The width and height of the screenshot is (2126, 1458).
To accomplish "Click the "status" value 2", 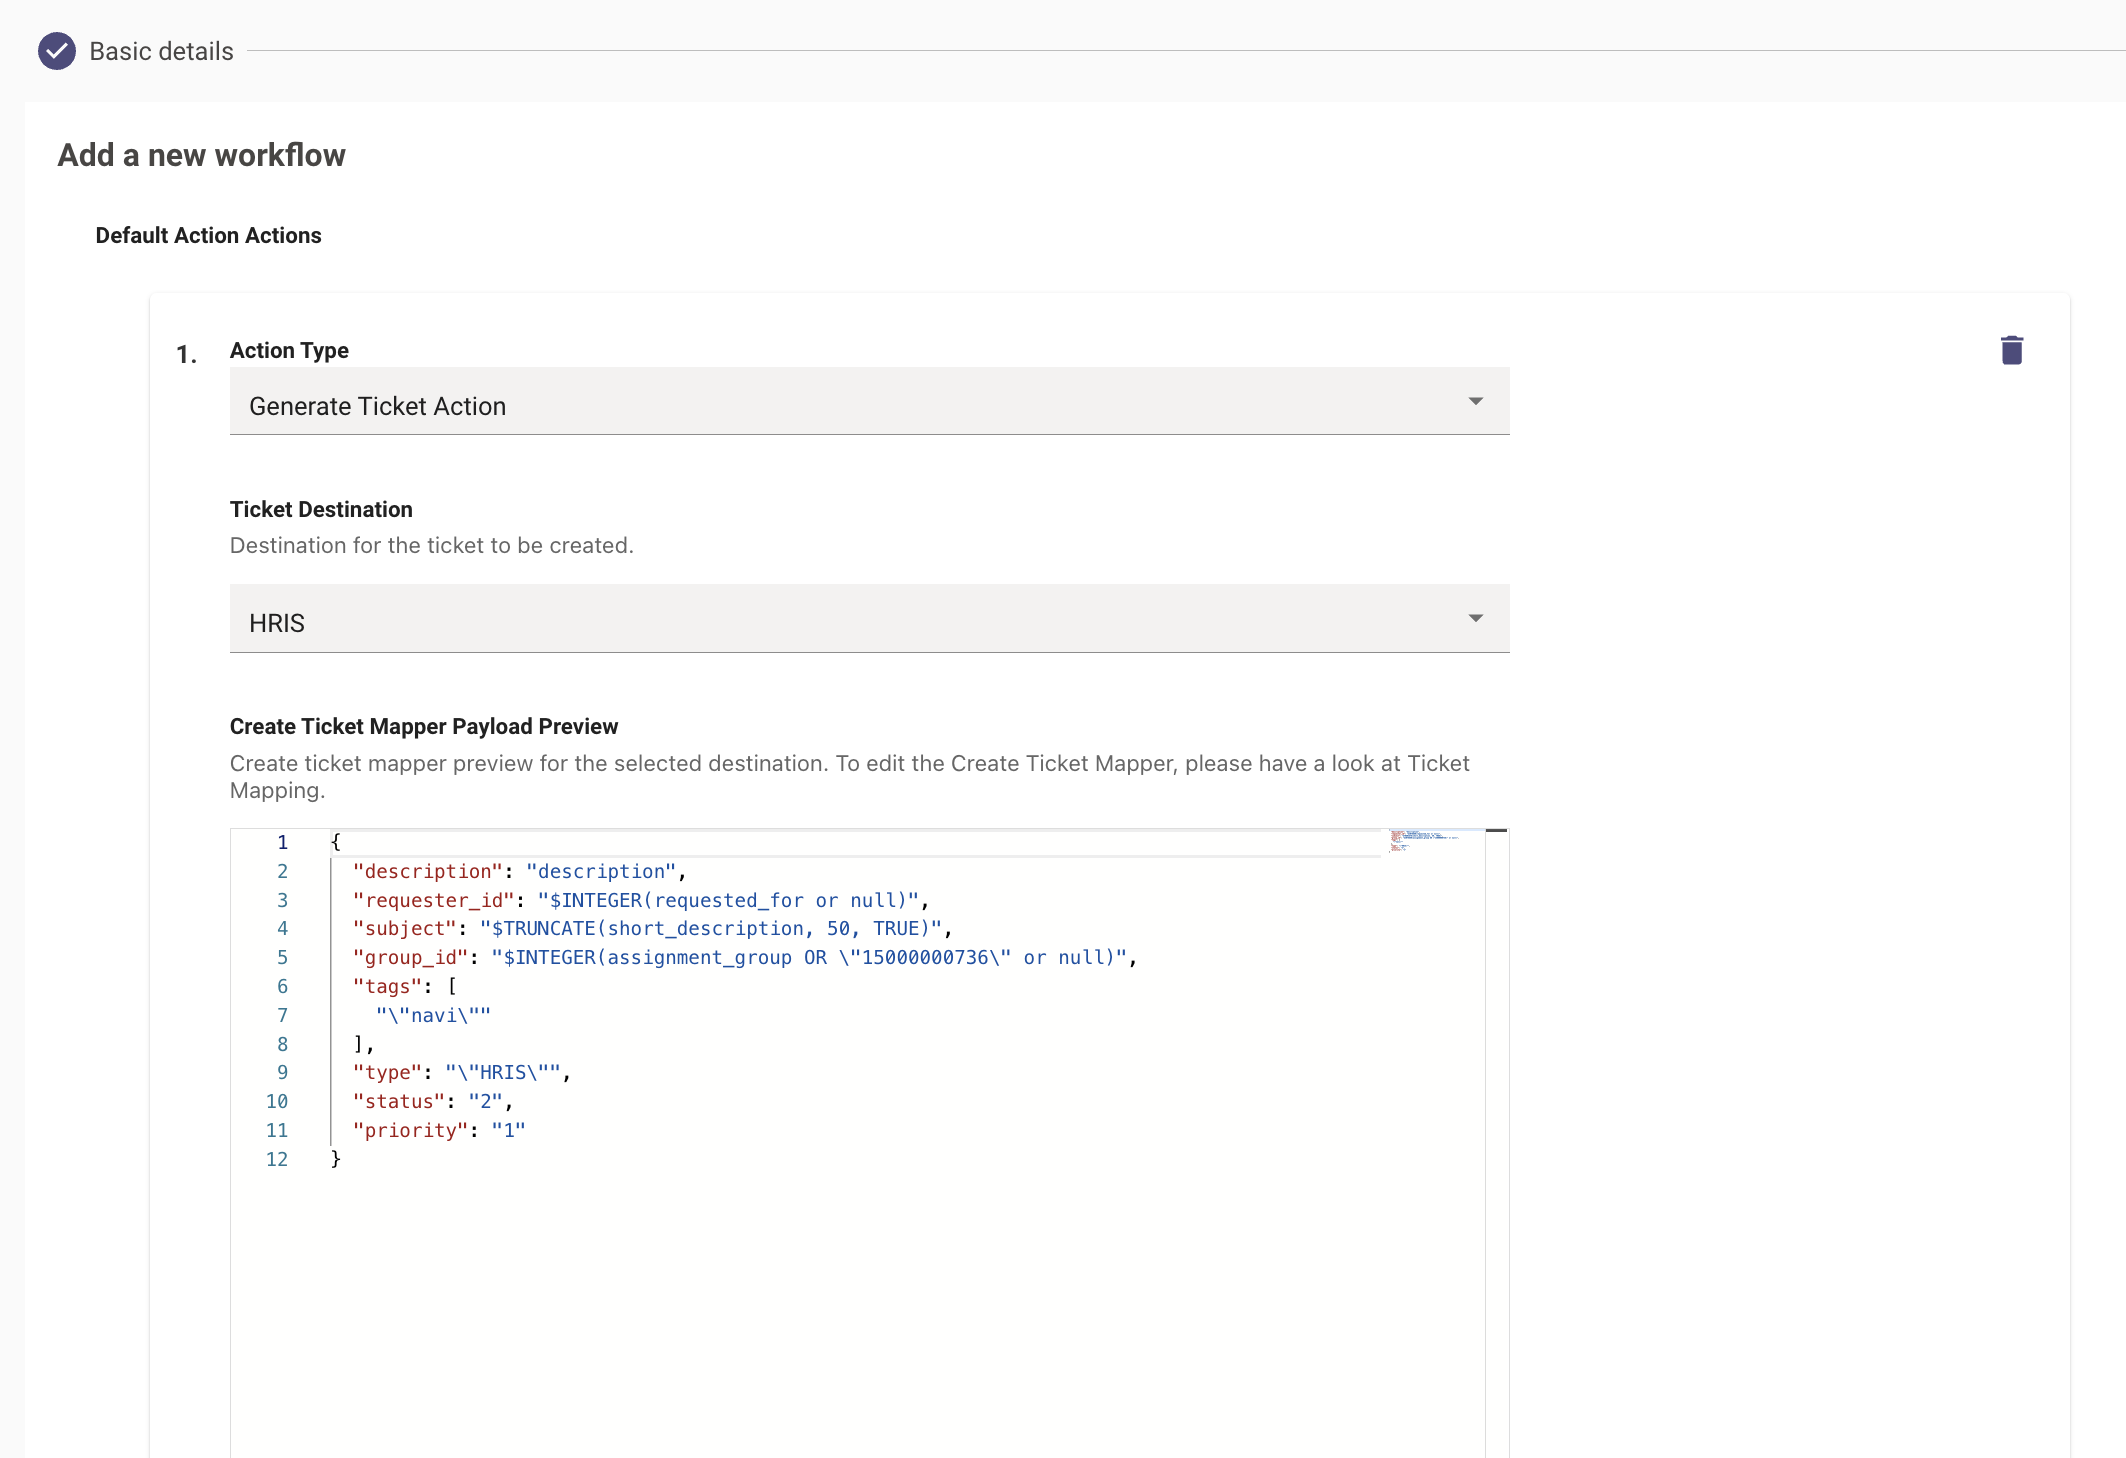I will click(x=486, y=1102).
